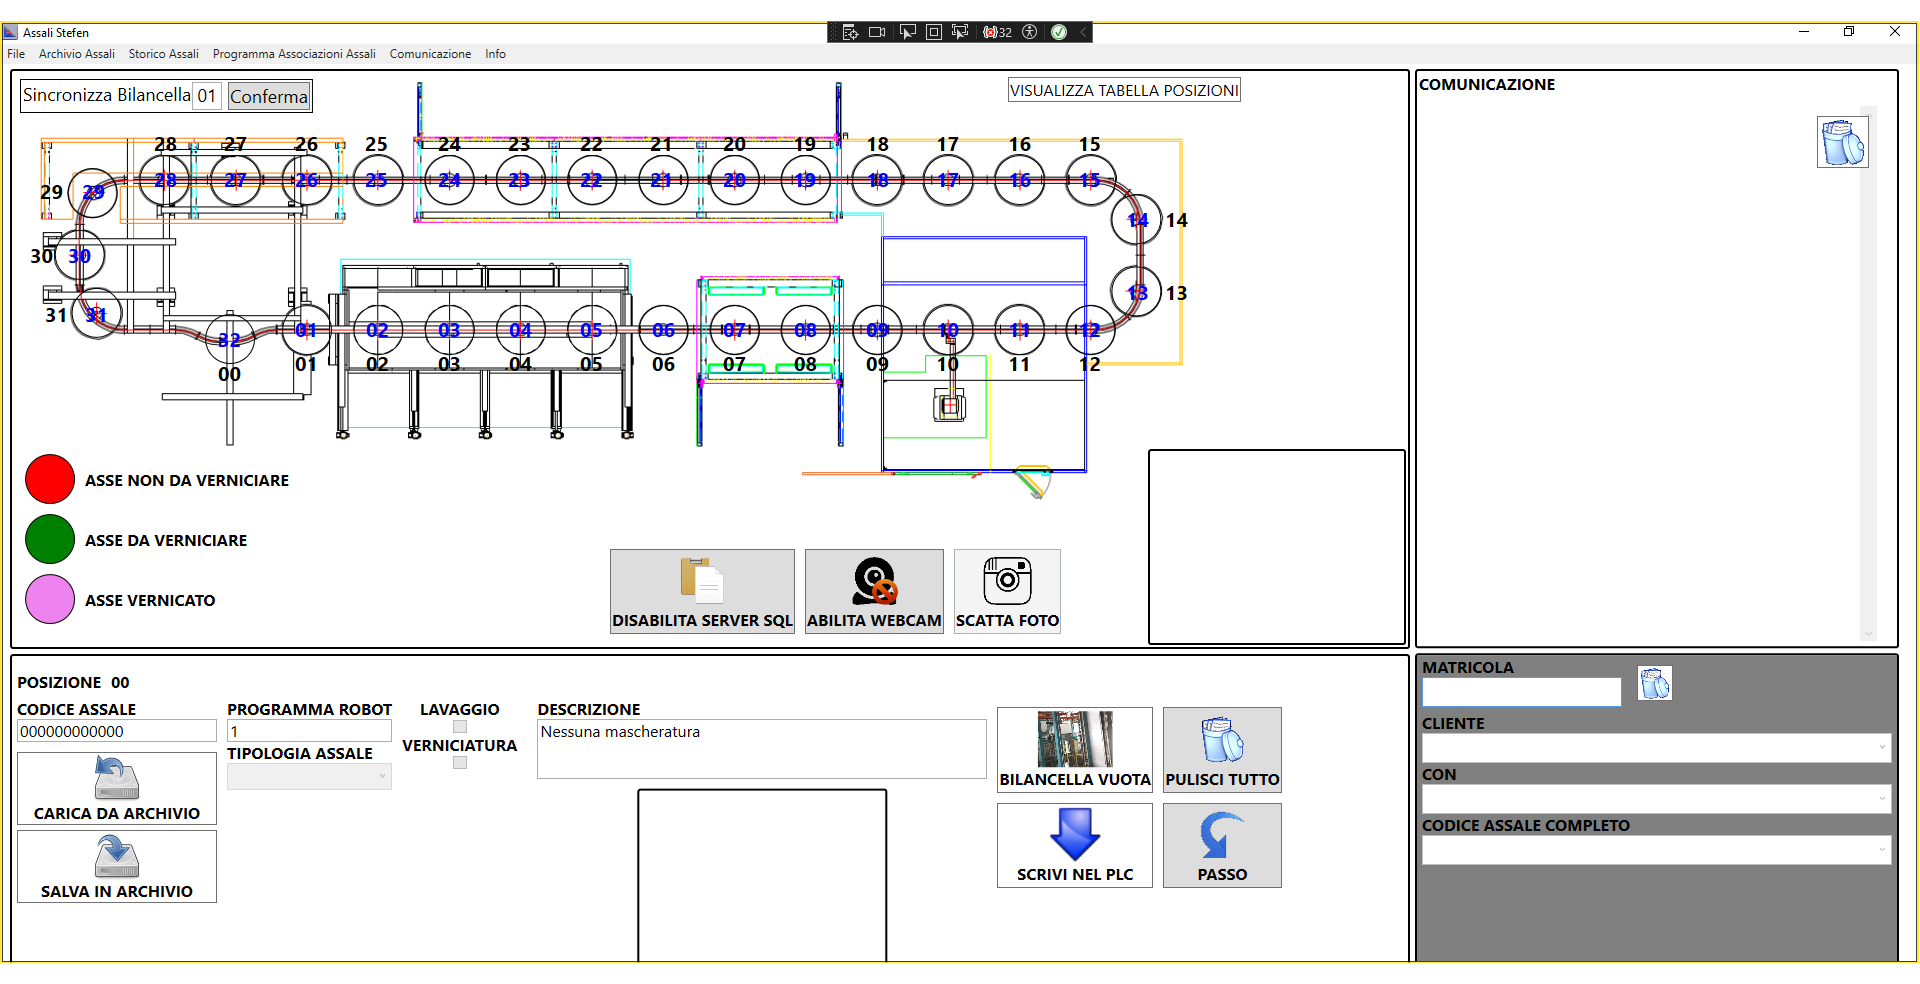
Task: Expand the TIPOLOGIA ASSALE dropdown
Action: tap(309, 776)
